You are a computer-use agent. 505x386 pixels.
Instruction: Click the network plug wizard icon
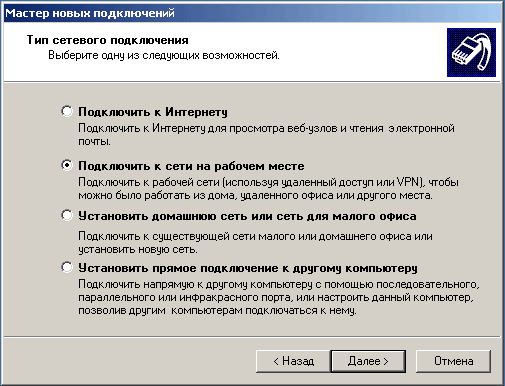coord(471,53)
